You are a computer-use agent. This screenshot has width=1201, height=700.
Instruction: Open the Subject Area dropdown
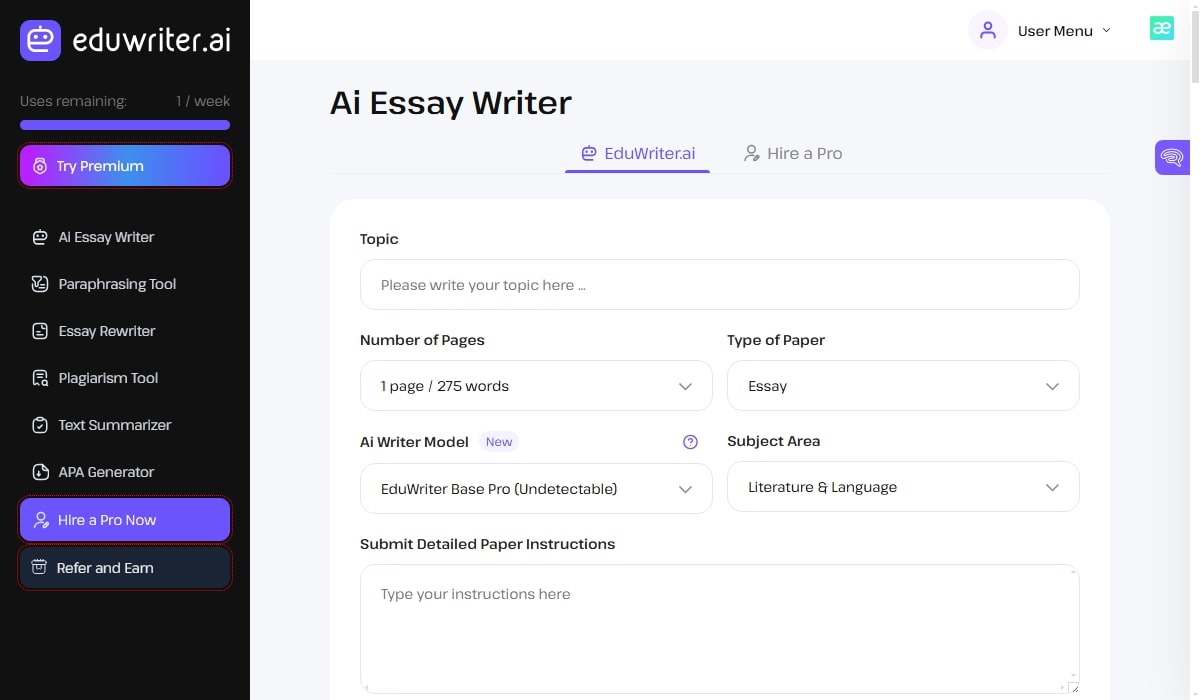coord(903,487)
